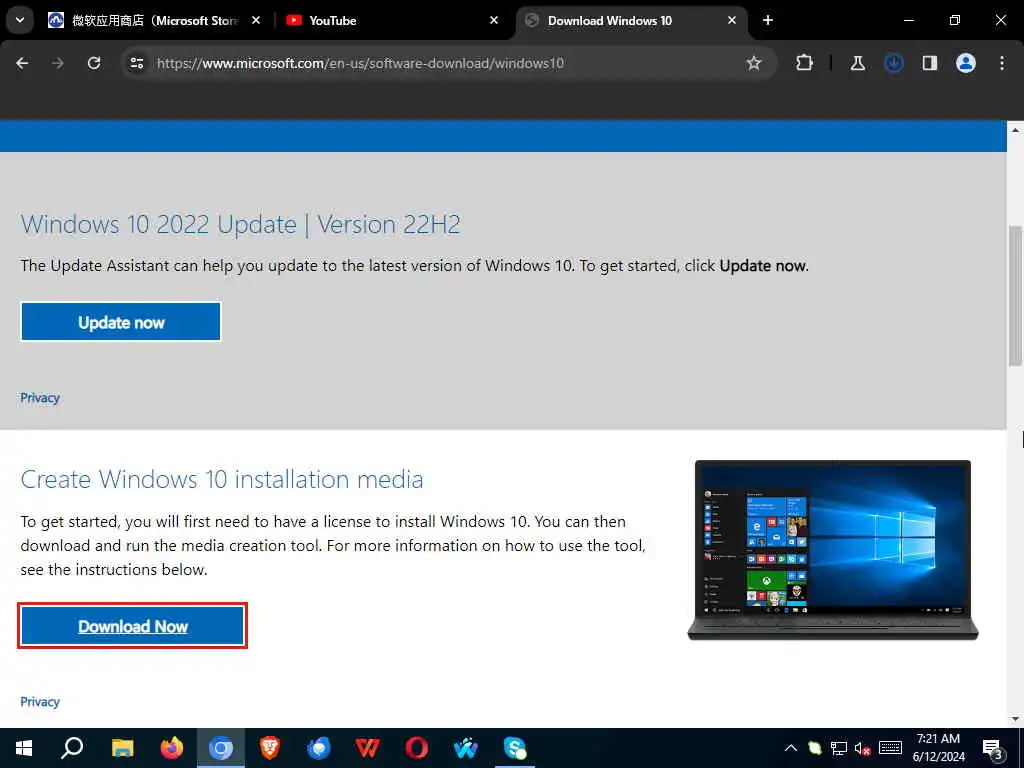Click the forward navigation arrow

coord(58,63)
